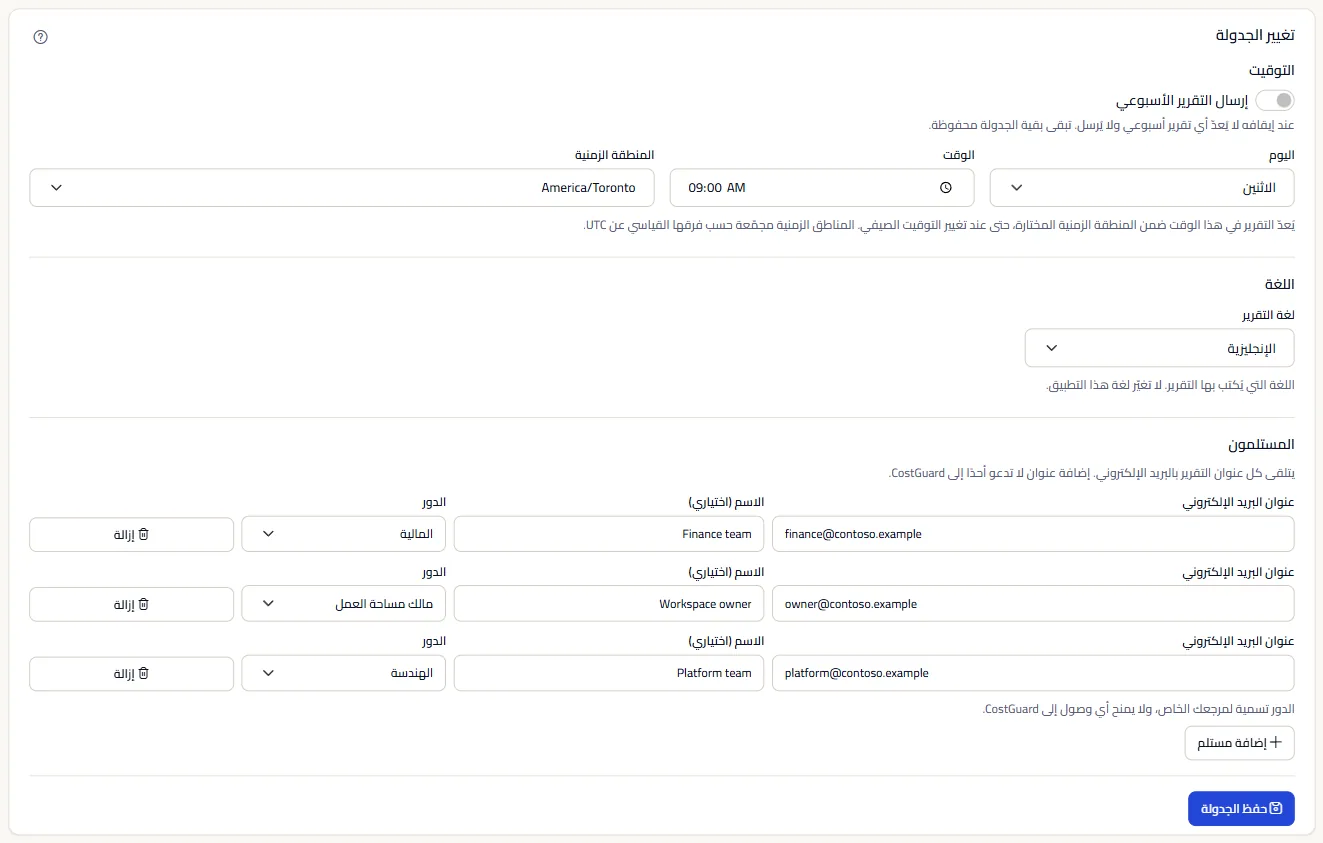Toggle the إرسال التقرير الأسبوعي switch
Image resolution: width=1323 pixels, height=843 pixels.
coord(1275,100)
